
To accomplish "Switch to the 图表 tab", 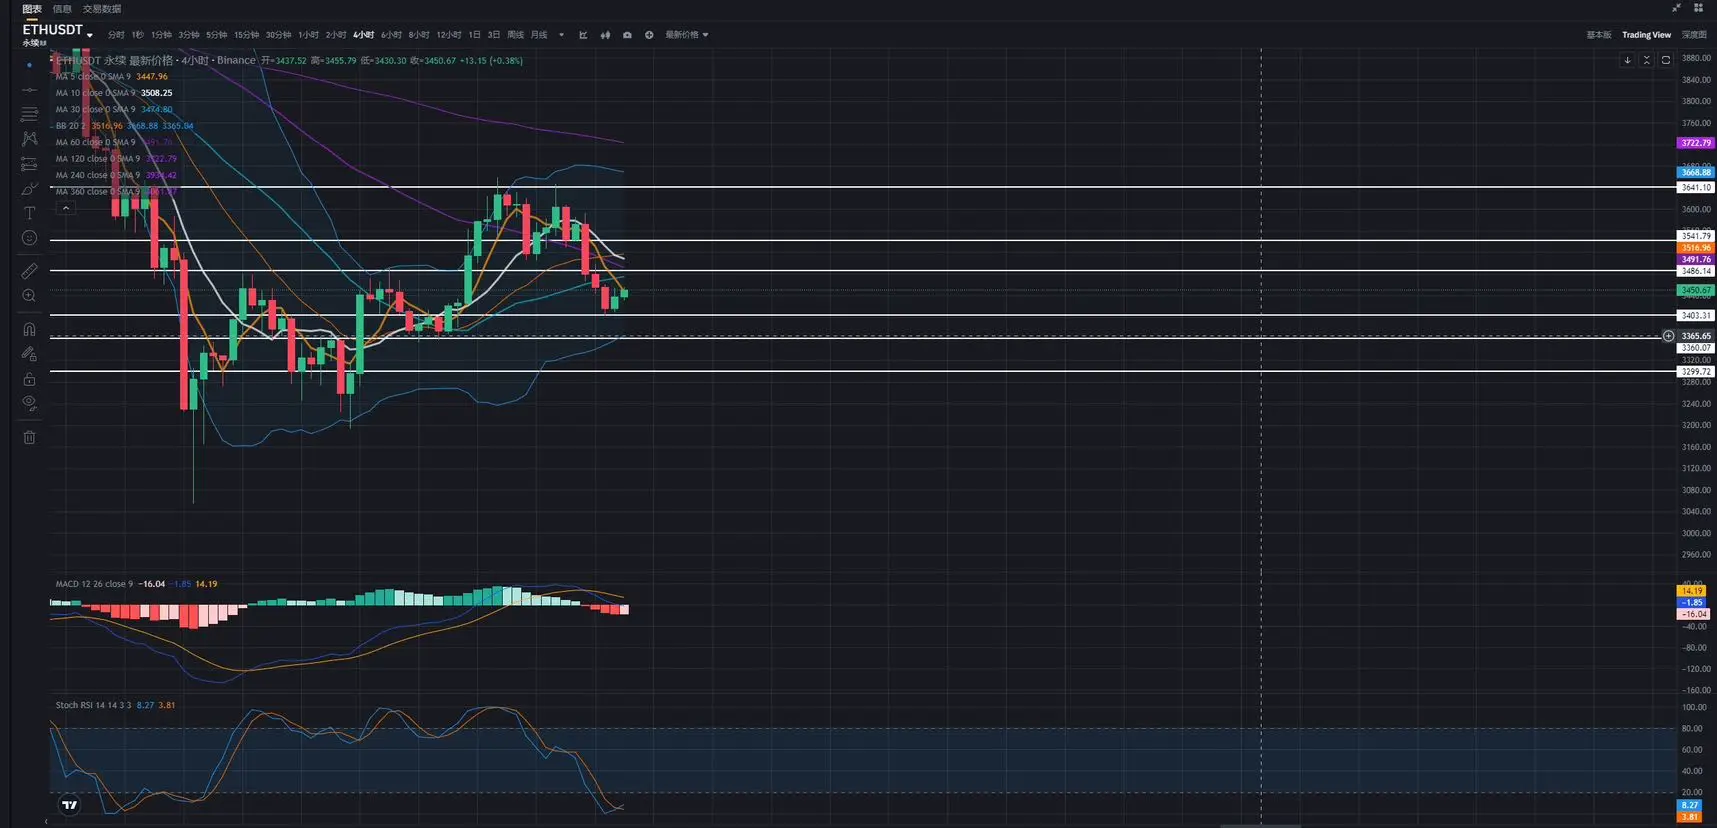I will click(32, 9).
